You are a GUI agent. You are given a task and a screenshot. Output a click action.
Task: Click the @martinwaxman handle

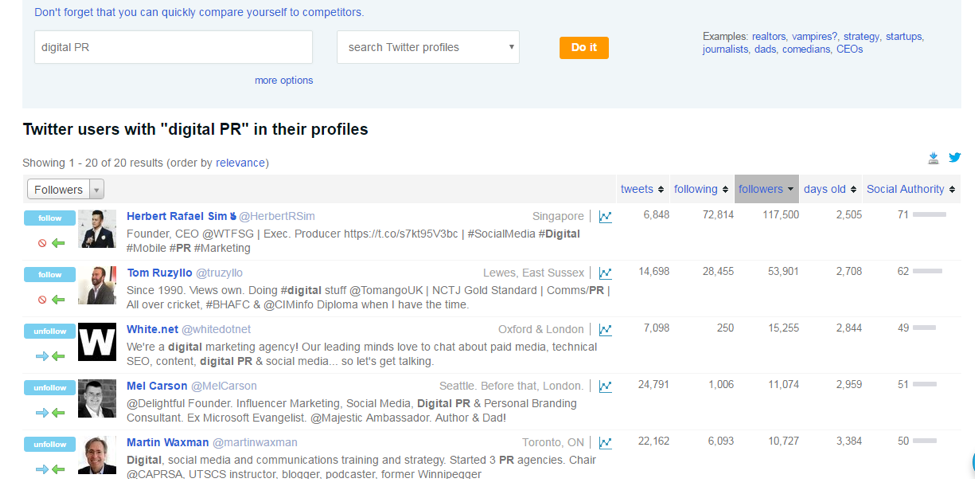(x=255, y=442)
